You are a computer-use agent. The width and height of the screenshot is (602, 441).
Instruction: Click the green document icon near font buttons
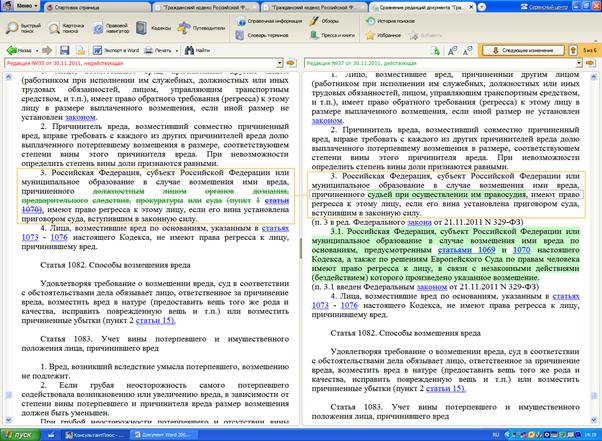[435, 50]
